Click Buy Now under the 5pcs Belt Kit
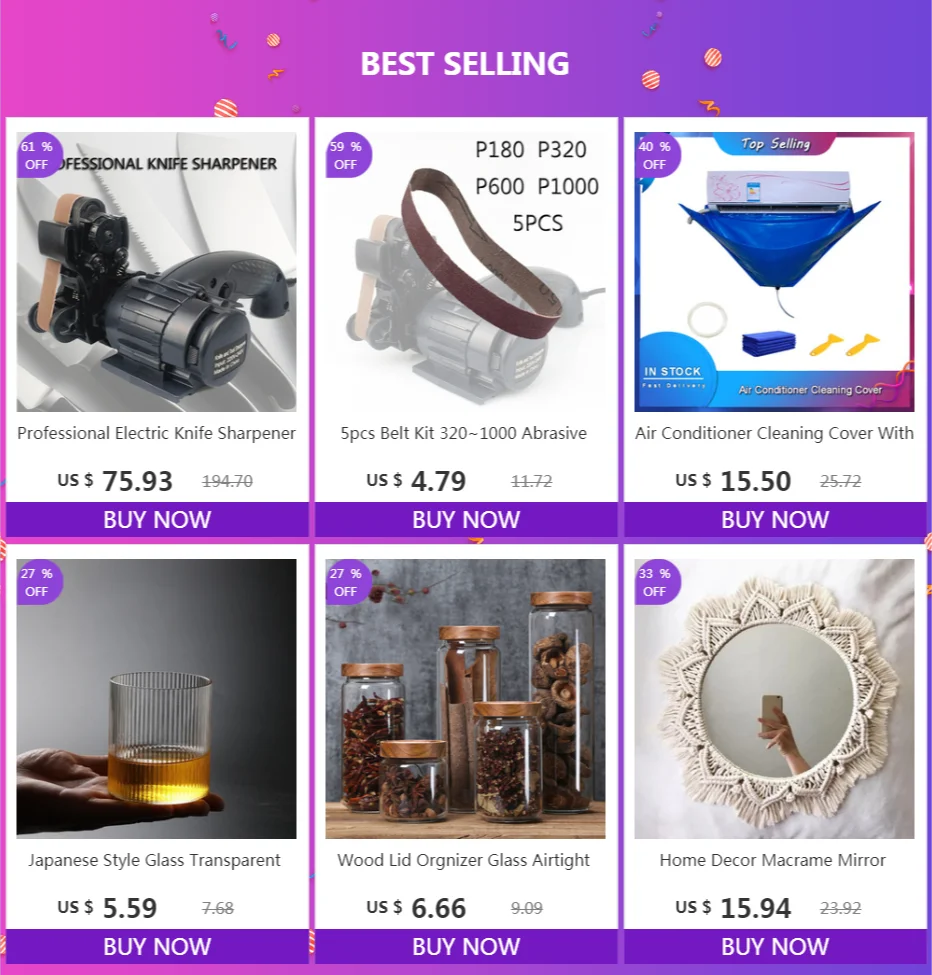This screenshot has height=975, width=932. (x=466, y=519)
